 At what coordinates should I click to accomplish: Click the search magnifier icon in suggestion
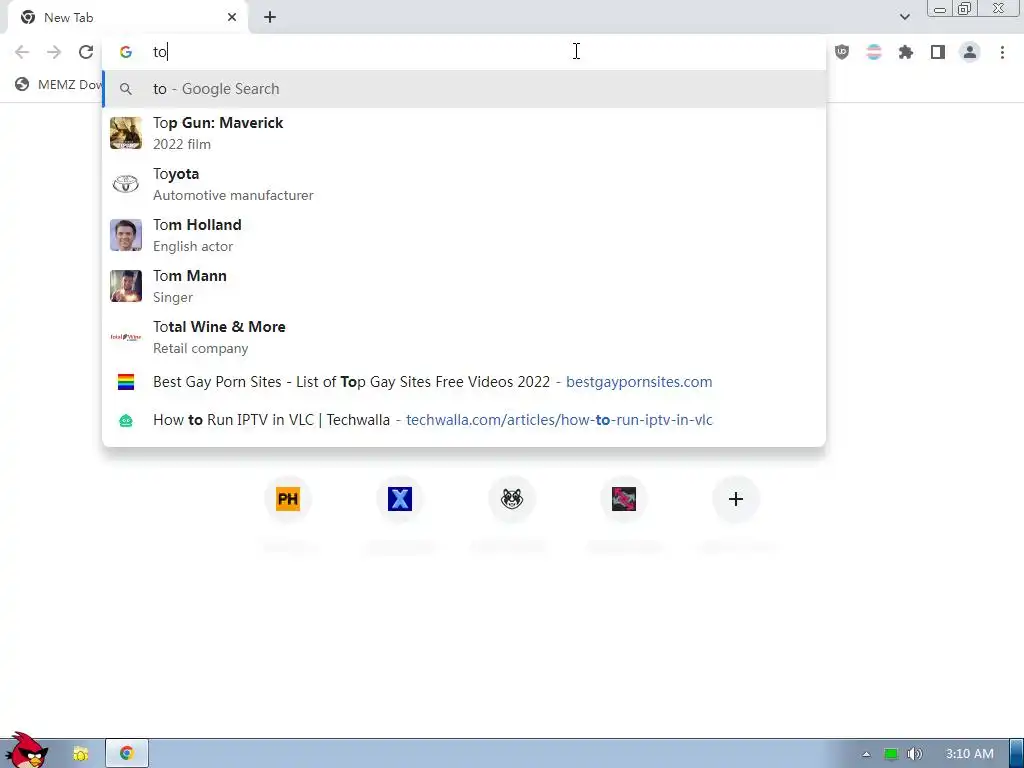[126, 89]
